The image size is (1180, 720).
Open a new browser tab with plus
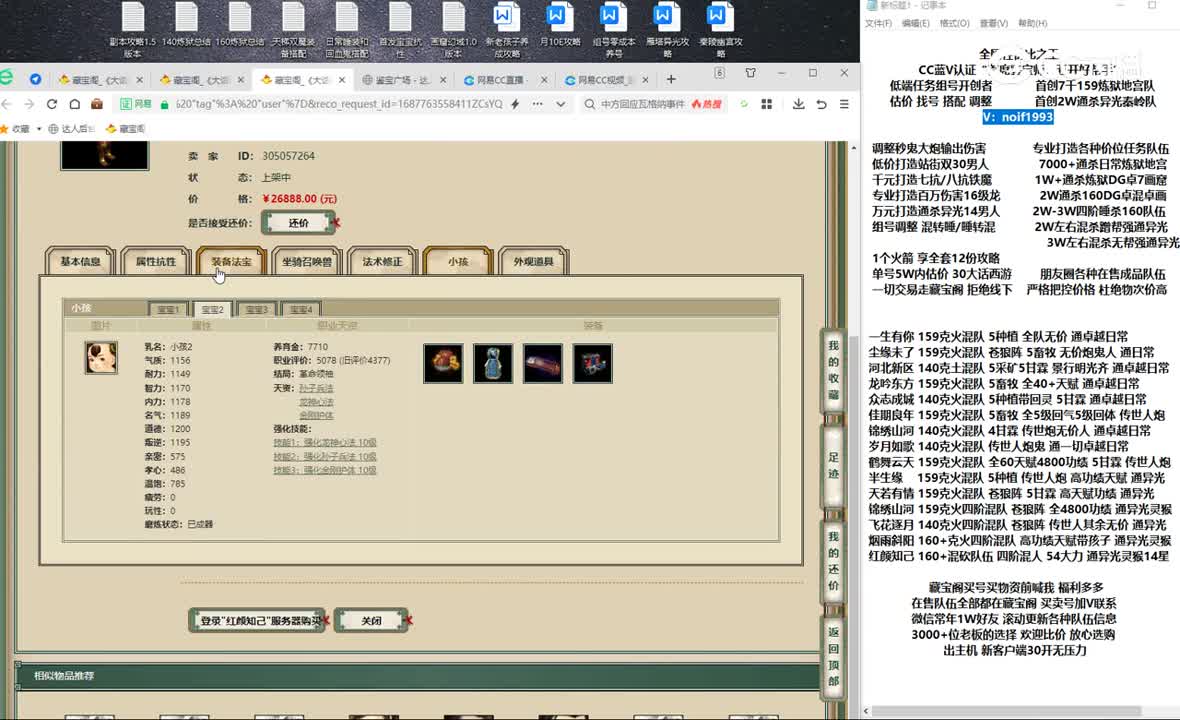coord(671,79)
